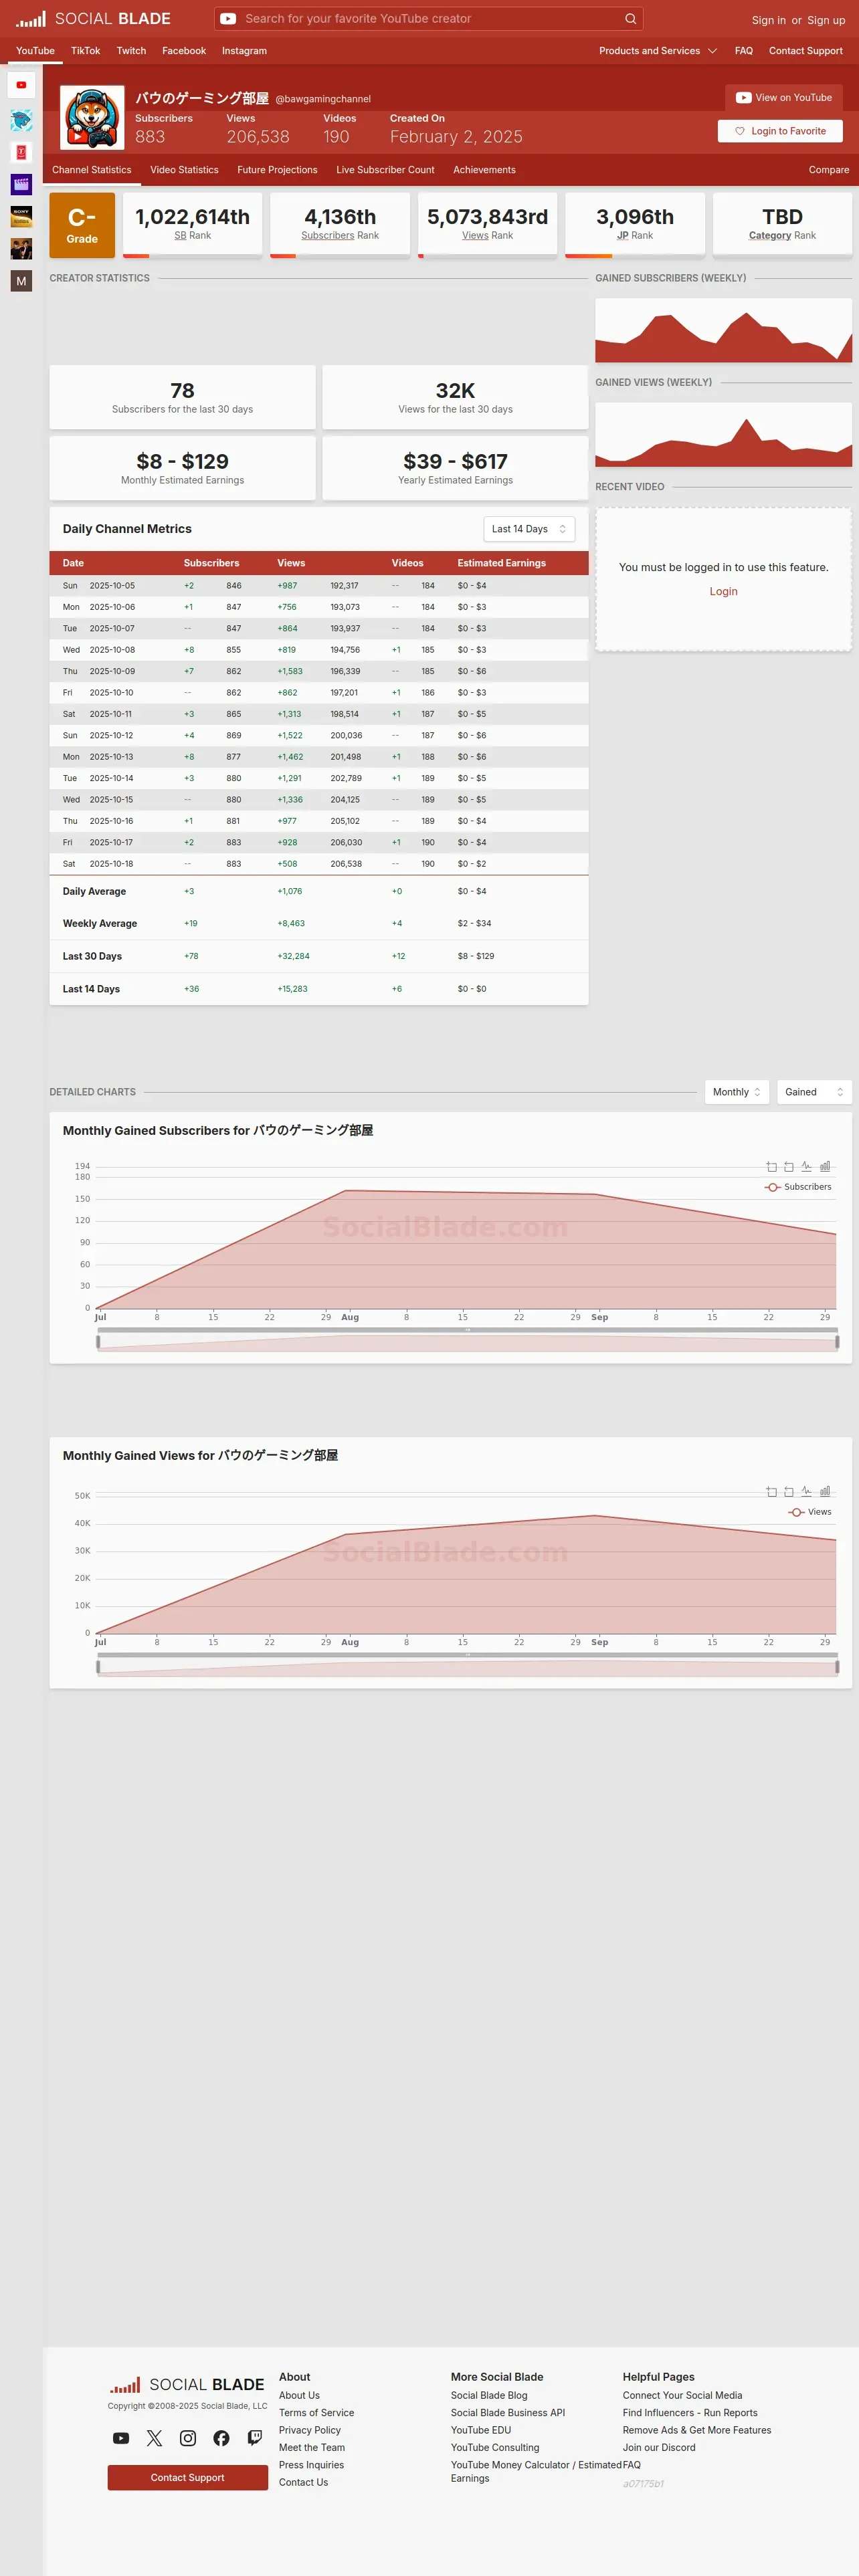This screenshot has width=859, height=2576.
Task: Click reset zoom icon on Views chart
Action: (x=789, y=1491)
